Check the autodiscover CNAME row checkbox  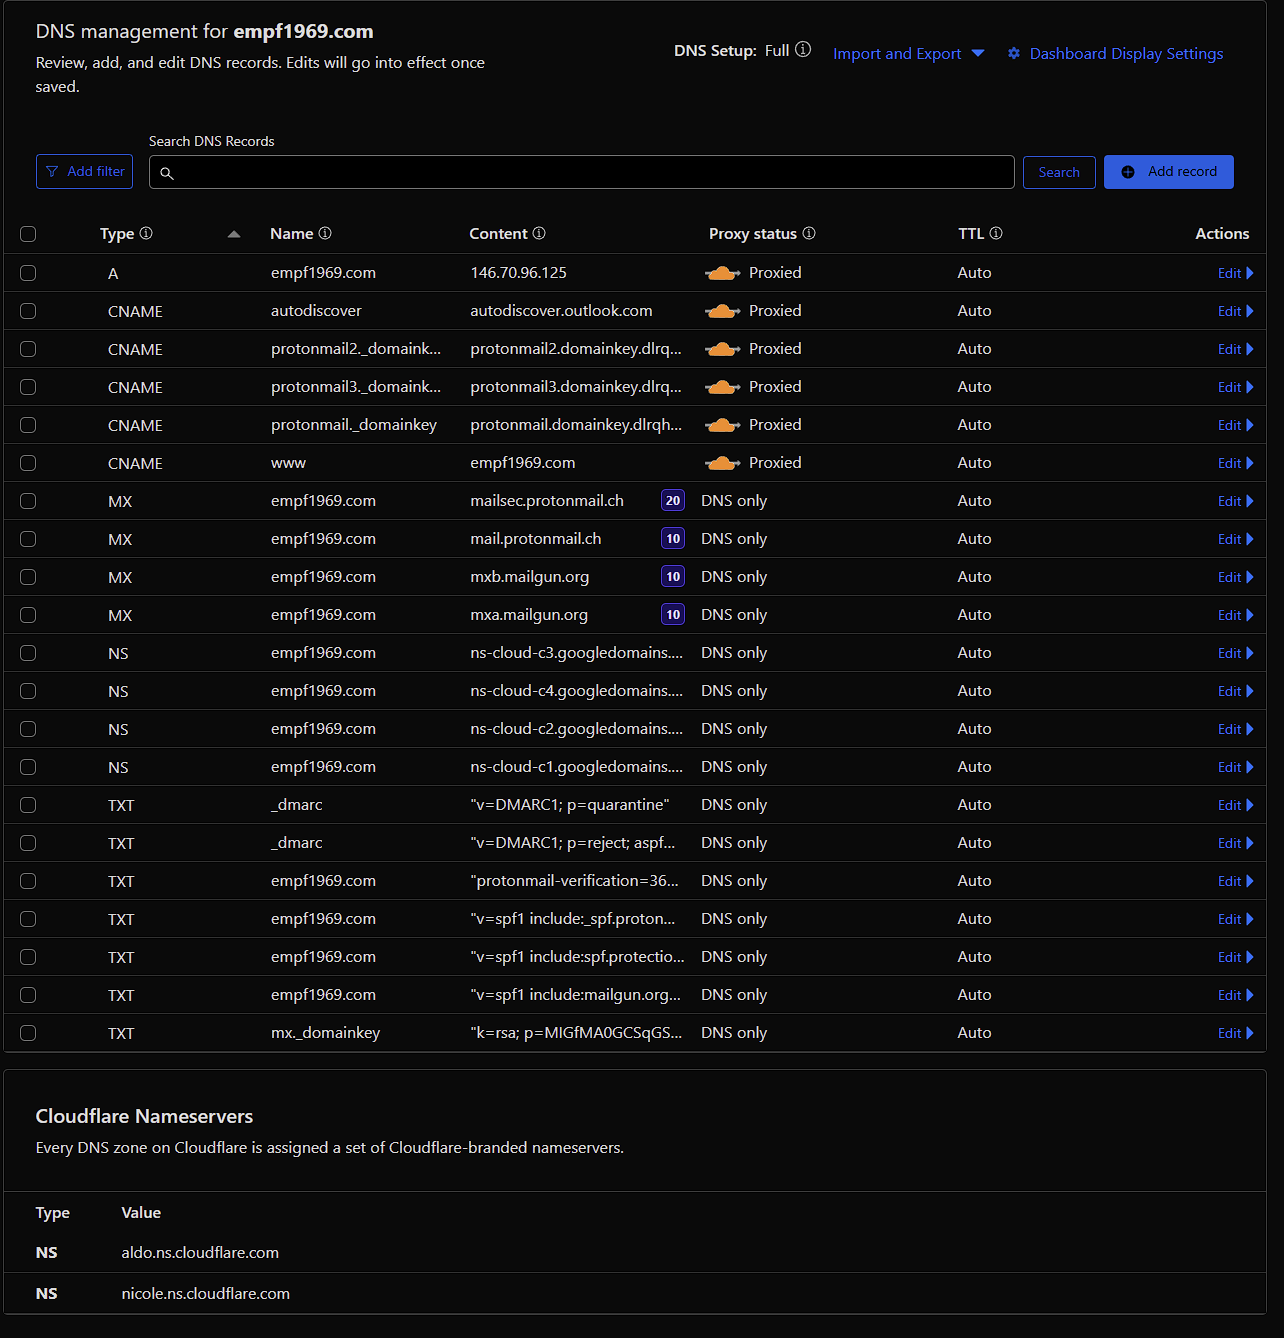(x=28, y=311)
